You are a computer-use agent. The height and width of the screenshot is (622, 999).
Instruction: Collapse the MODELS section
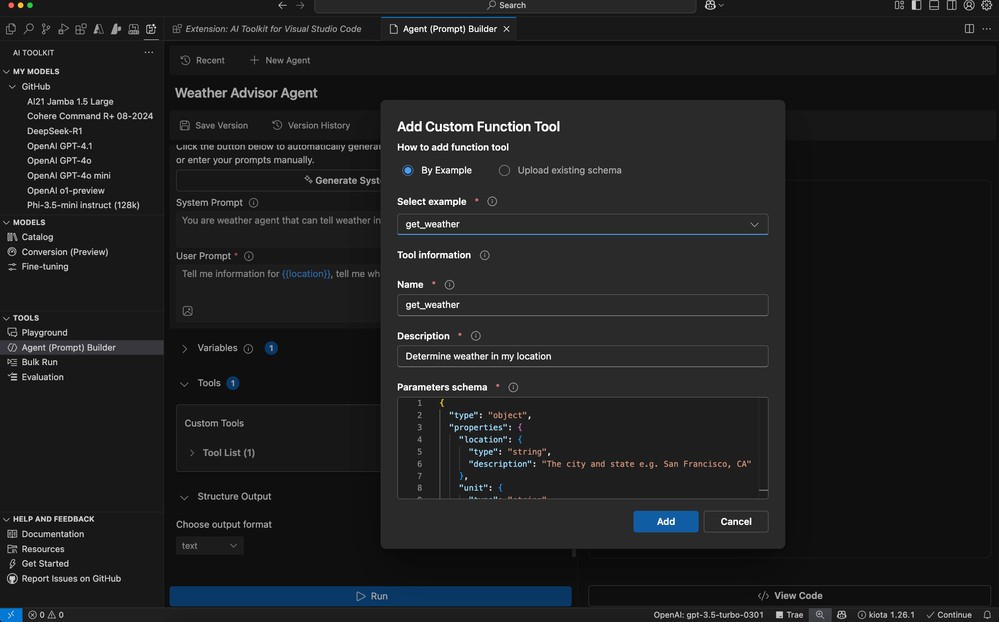(6, 222)
